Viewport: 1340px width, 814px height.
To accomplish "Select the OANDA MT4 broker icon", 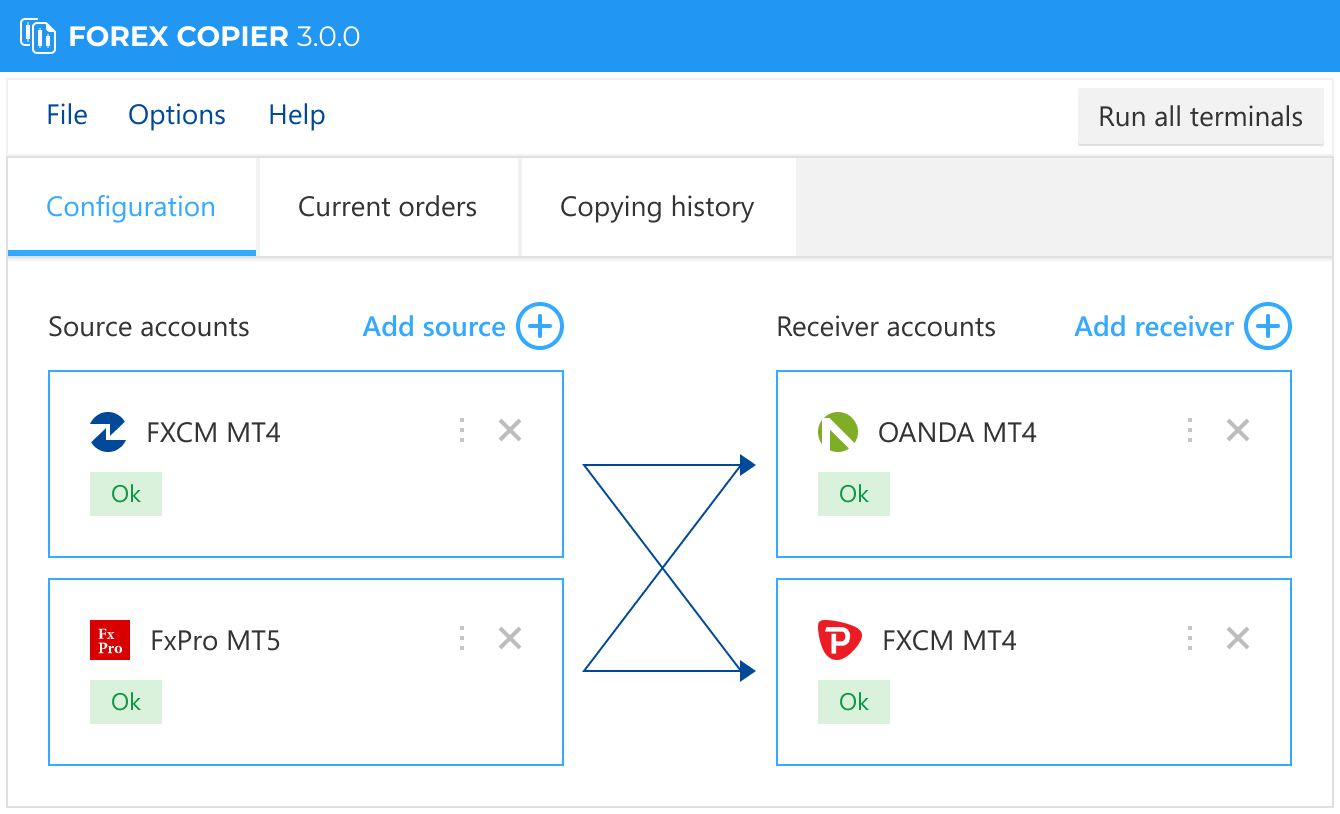I will [836, 431].
